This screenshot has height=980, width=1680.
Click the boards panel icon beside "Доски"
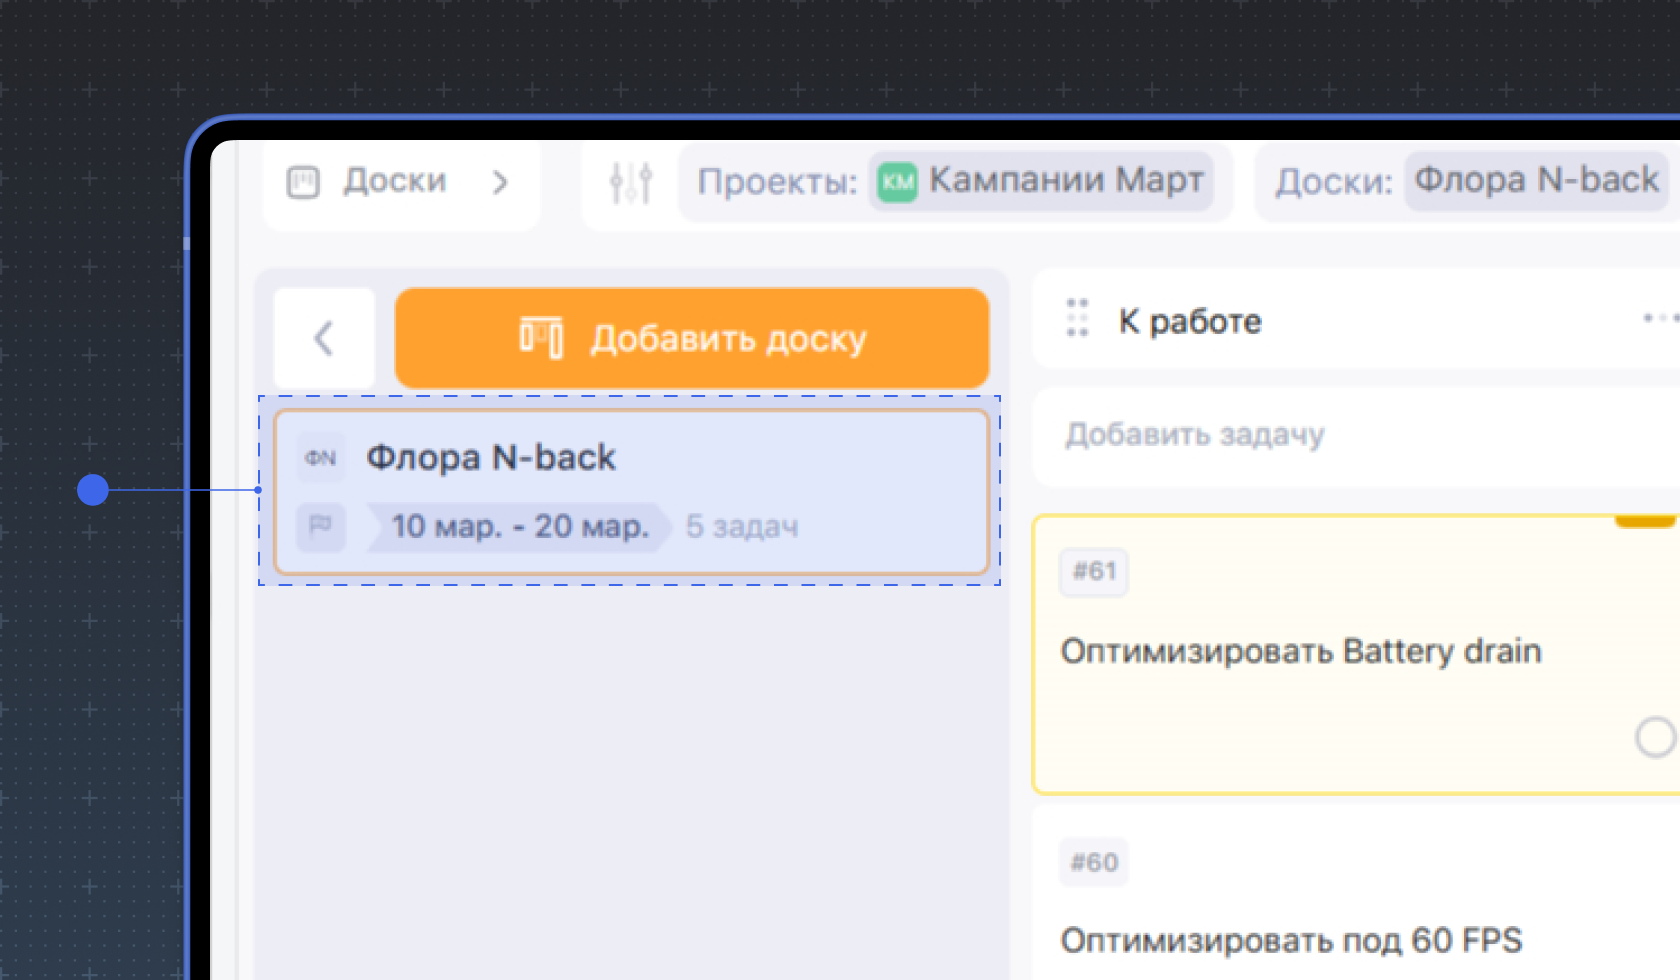[303, 181]
